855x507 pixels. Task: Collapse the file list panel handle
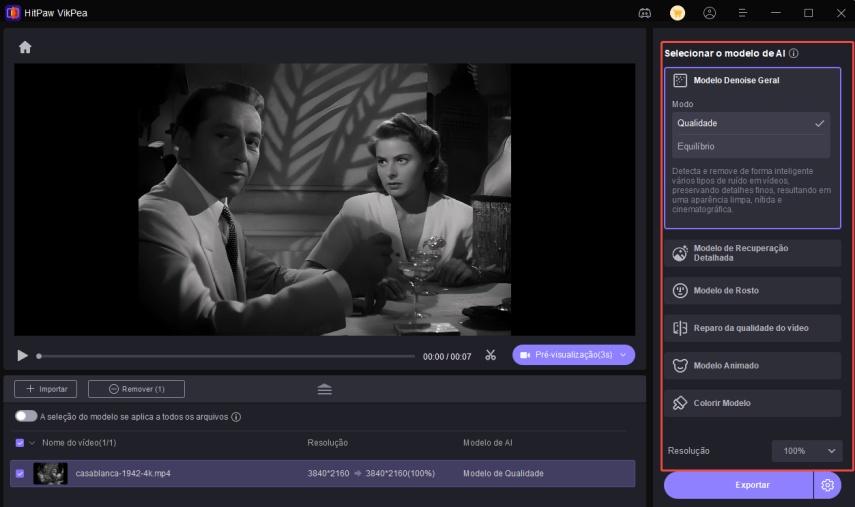(x=324, y=389)
